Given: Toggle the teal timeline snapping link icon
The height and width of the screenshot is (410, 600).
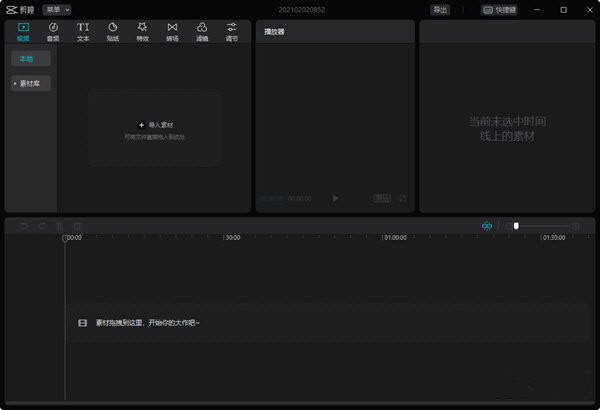Looking at the screenshot, I should [x=487, y=226].
